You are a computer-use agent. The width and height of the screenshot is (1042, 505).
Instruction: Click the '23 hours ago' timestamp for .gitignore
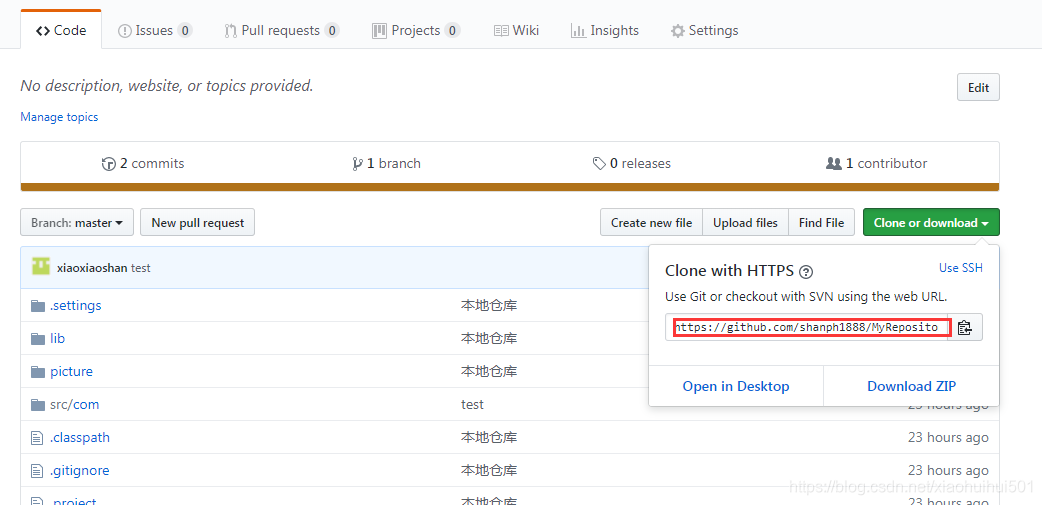[948, 470]
